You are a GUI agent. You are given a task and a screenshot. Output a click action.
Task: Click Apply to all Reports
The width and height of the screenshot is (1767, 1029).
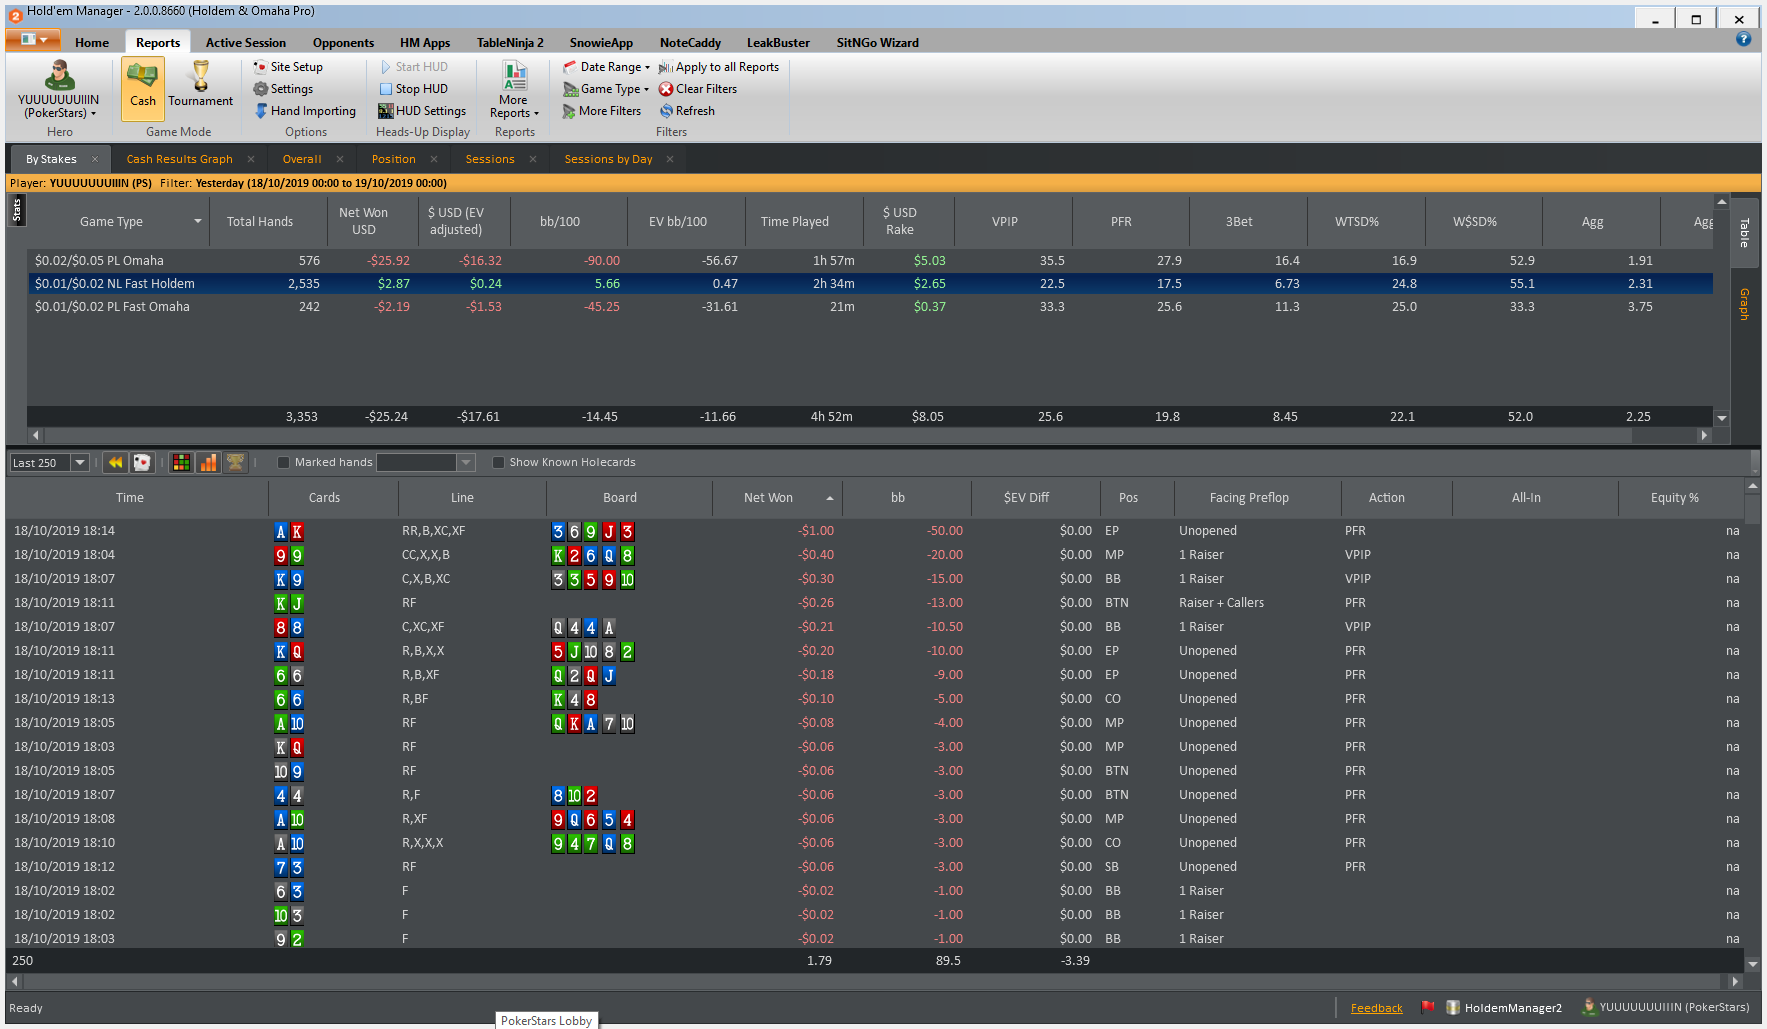coord(718,67)
